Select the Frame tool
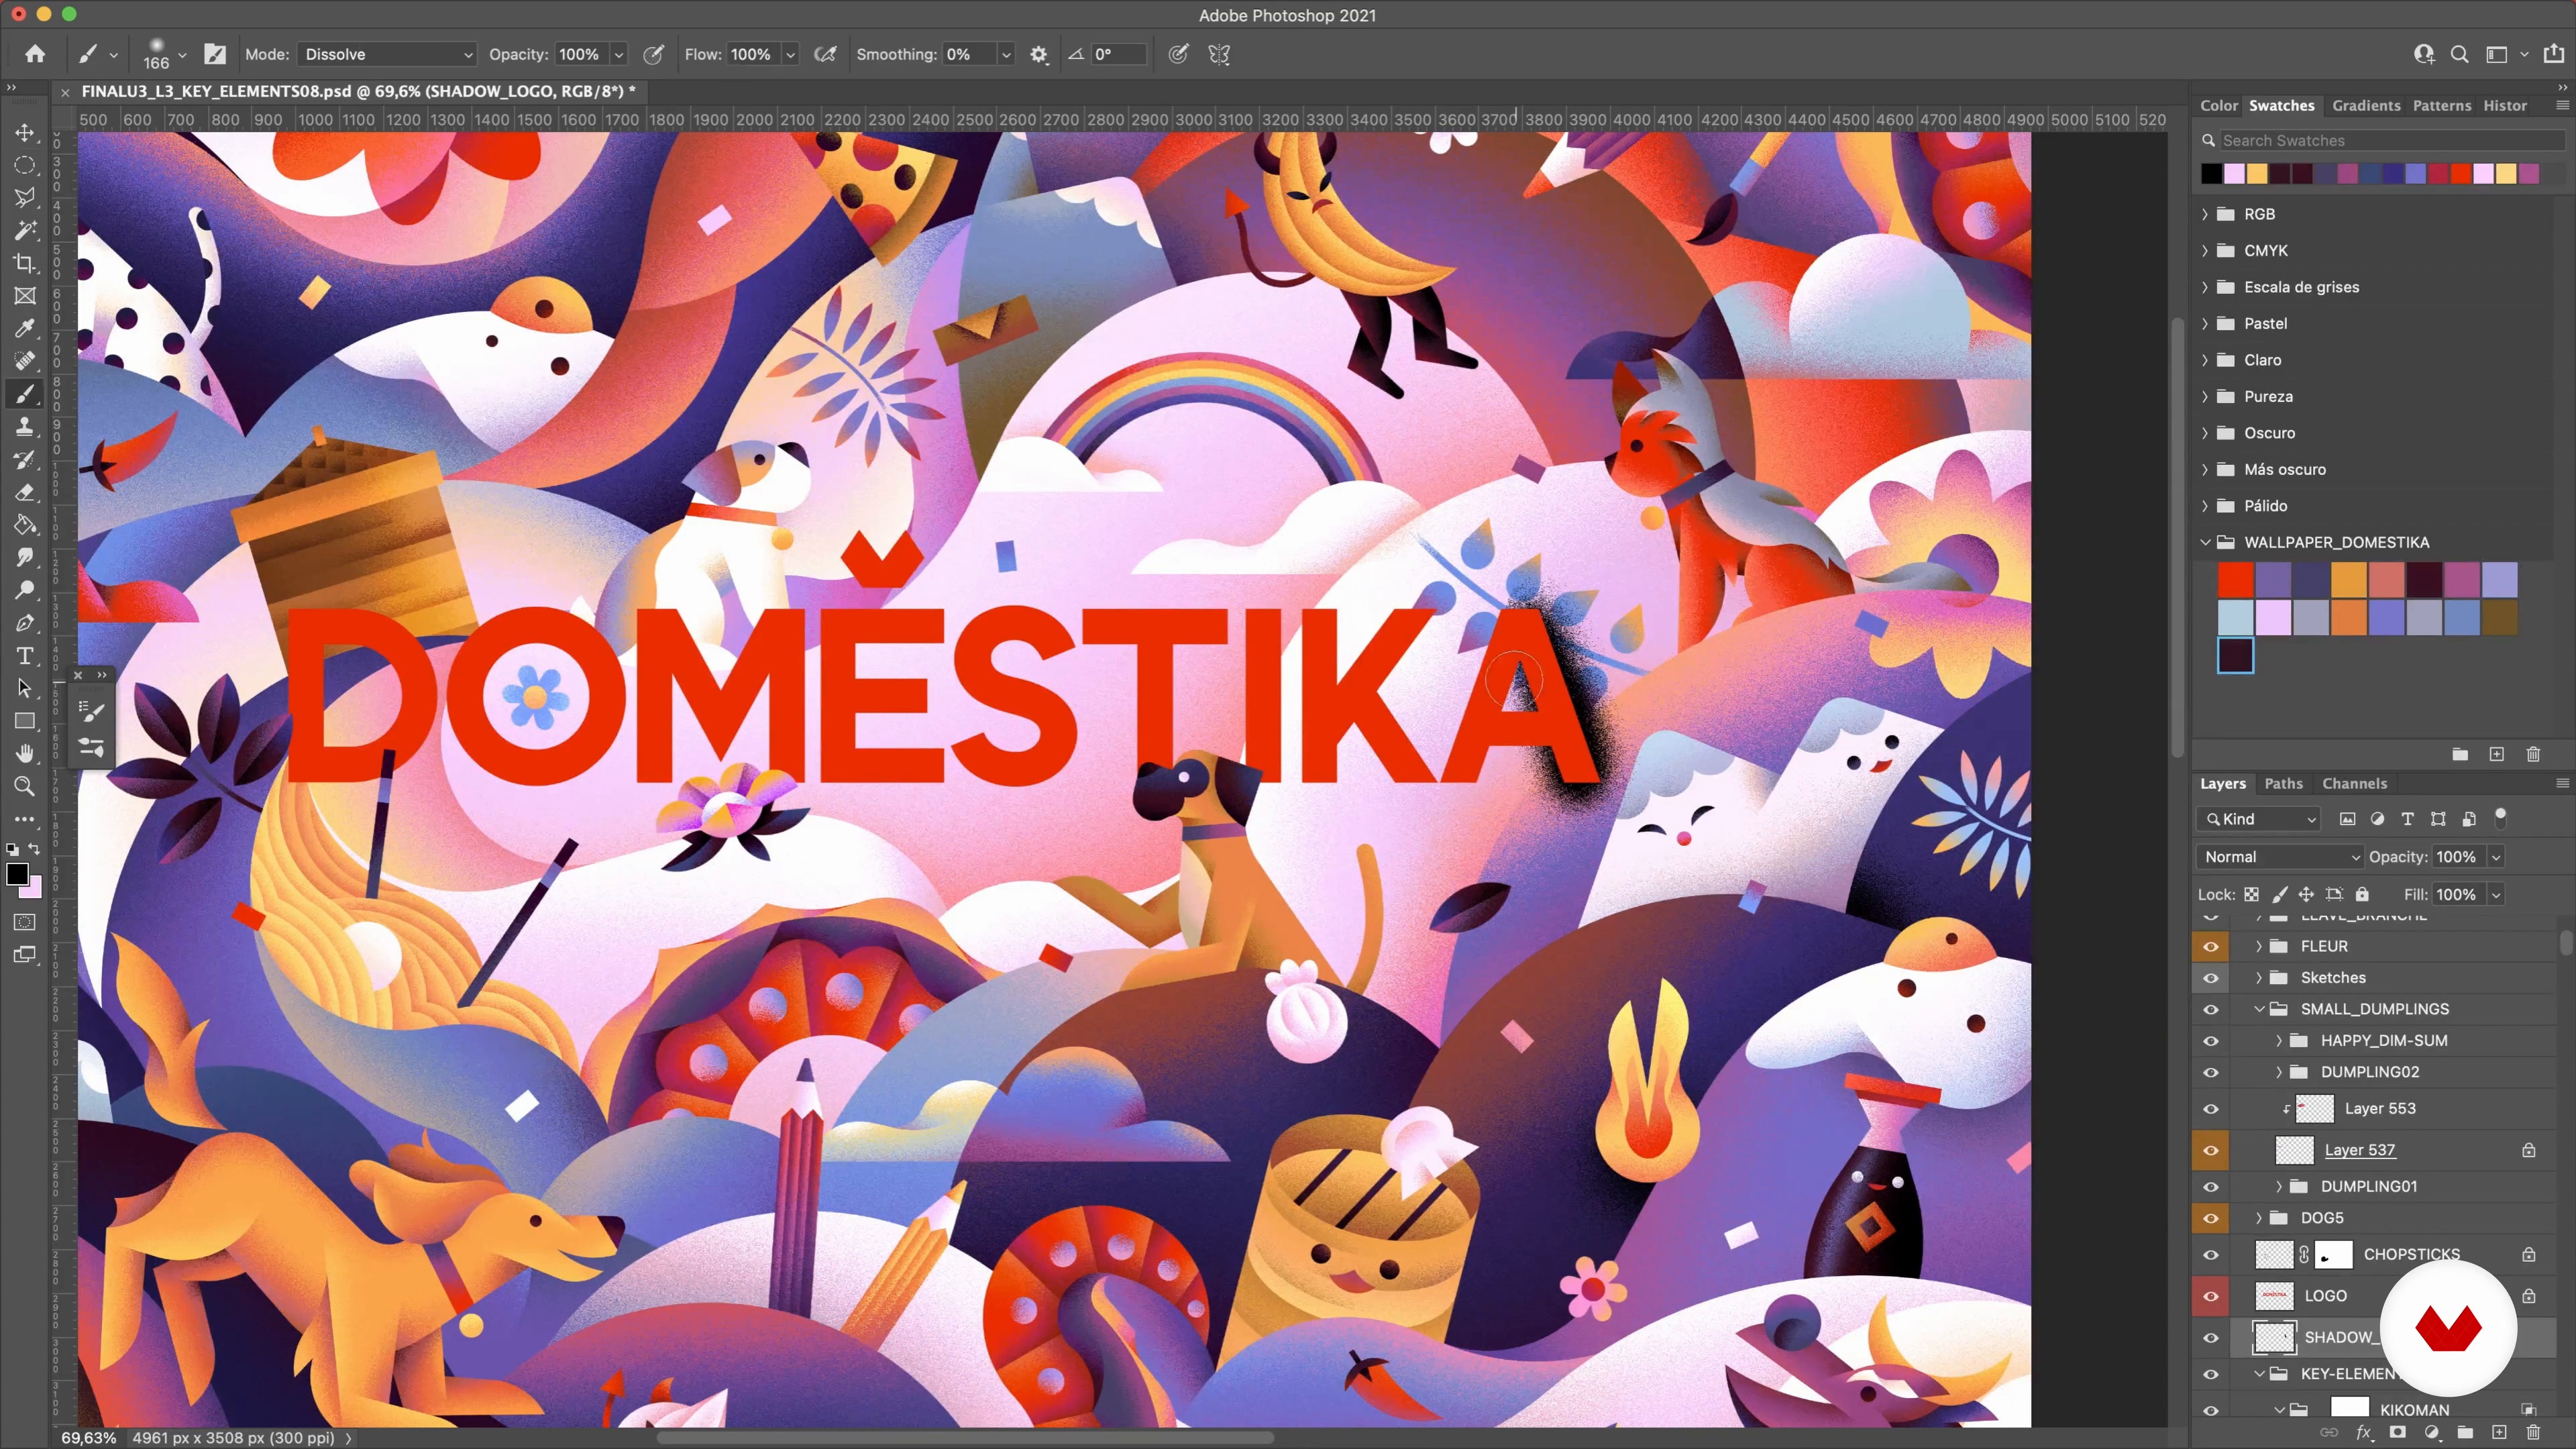 [x=25, y=295]
